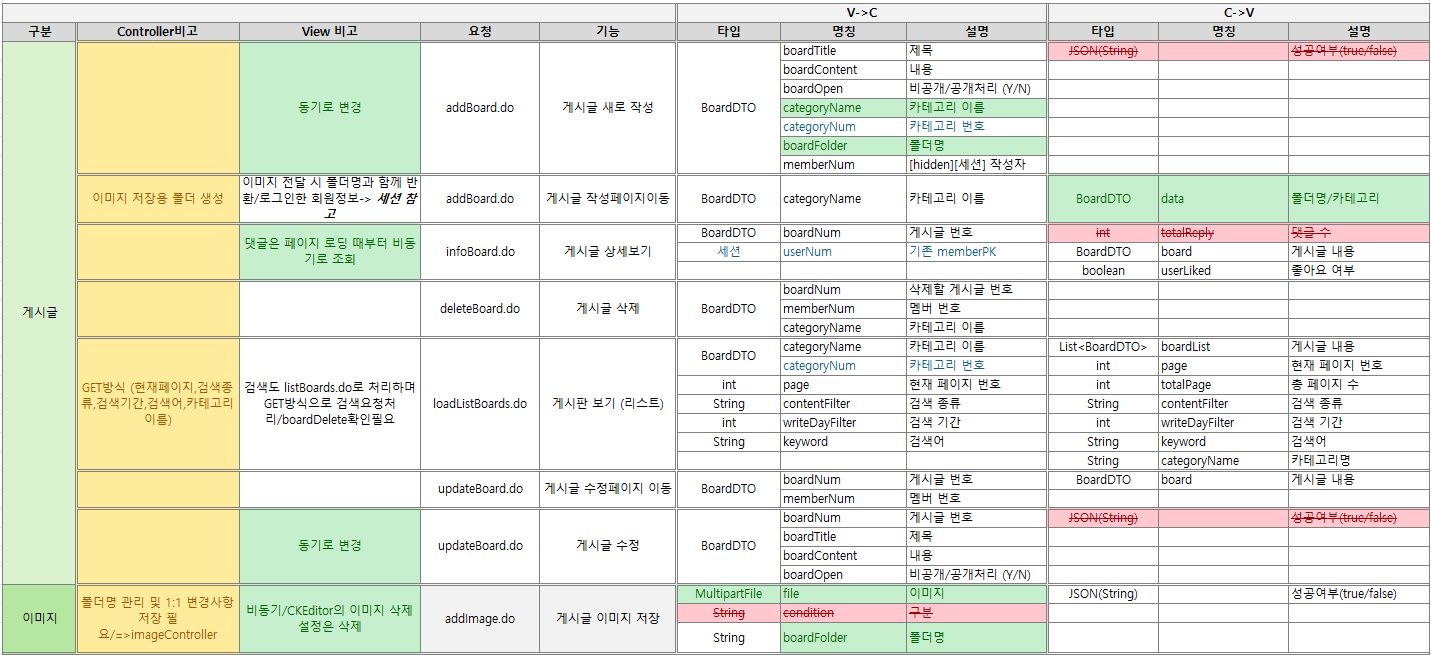Click the 이미지 저장용 폴더 생성 note
1431x655 pixels.
(158, 199)
